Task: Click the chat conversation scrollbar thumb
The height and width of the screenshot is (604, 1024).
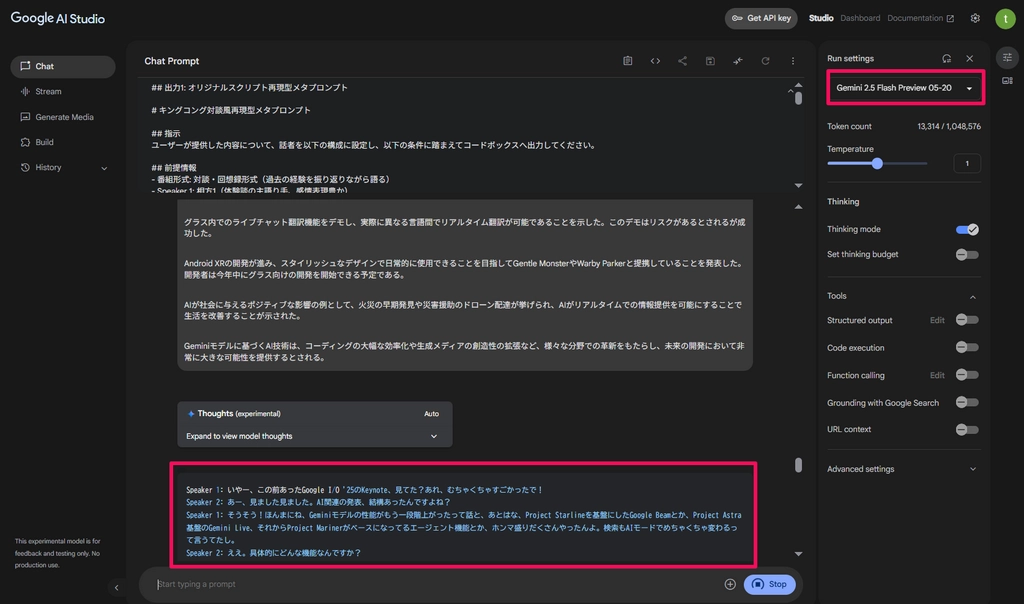Action: coord(798,465)
